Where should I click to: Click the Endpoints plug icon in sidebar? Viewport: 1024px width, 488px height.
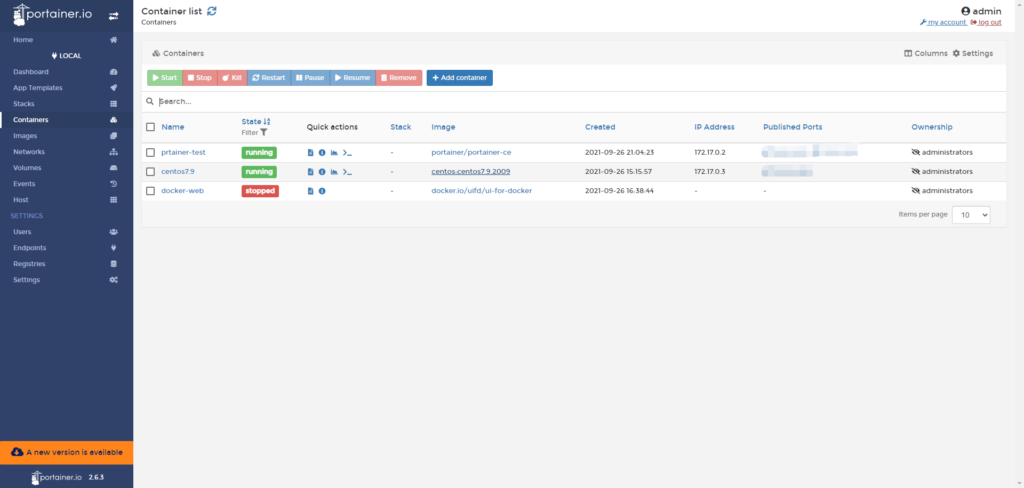(x=114, y=248)
